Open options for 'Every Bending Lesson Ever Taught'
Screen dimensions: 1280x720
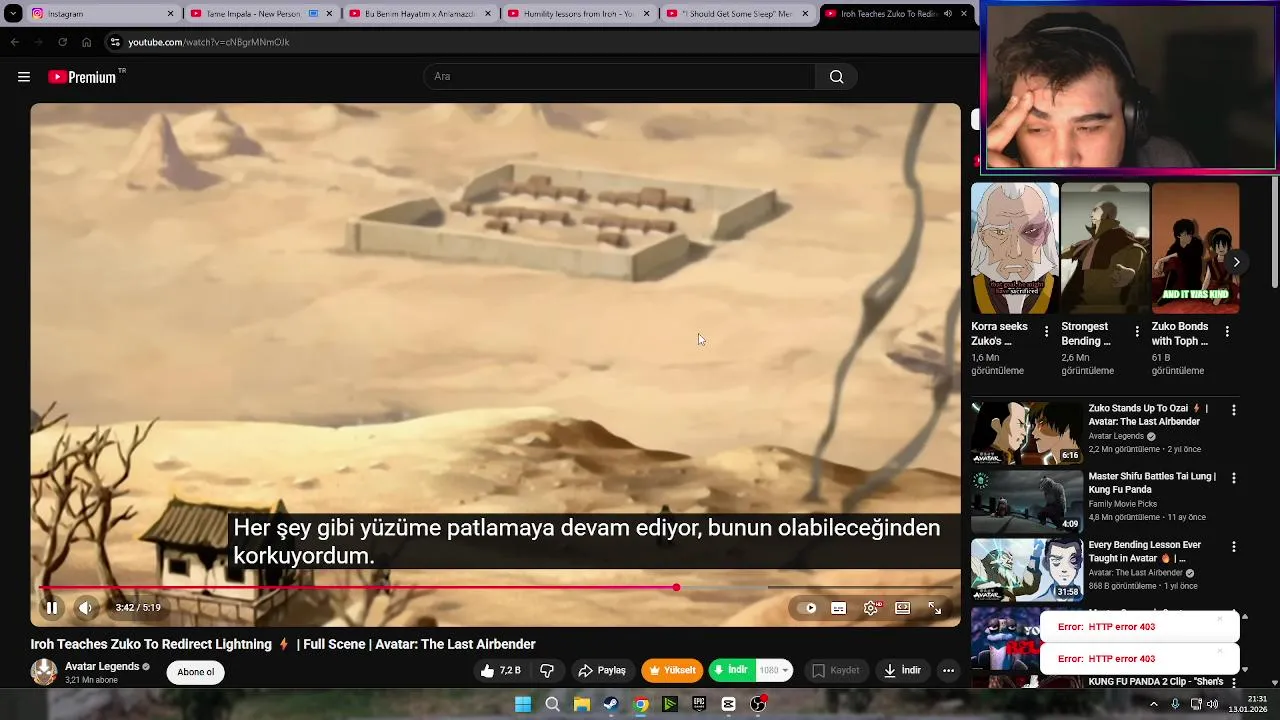pyautogui.click(x=1234, y=547)
